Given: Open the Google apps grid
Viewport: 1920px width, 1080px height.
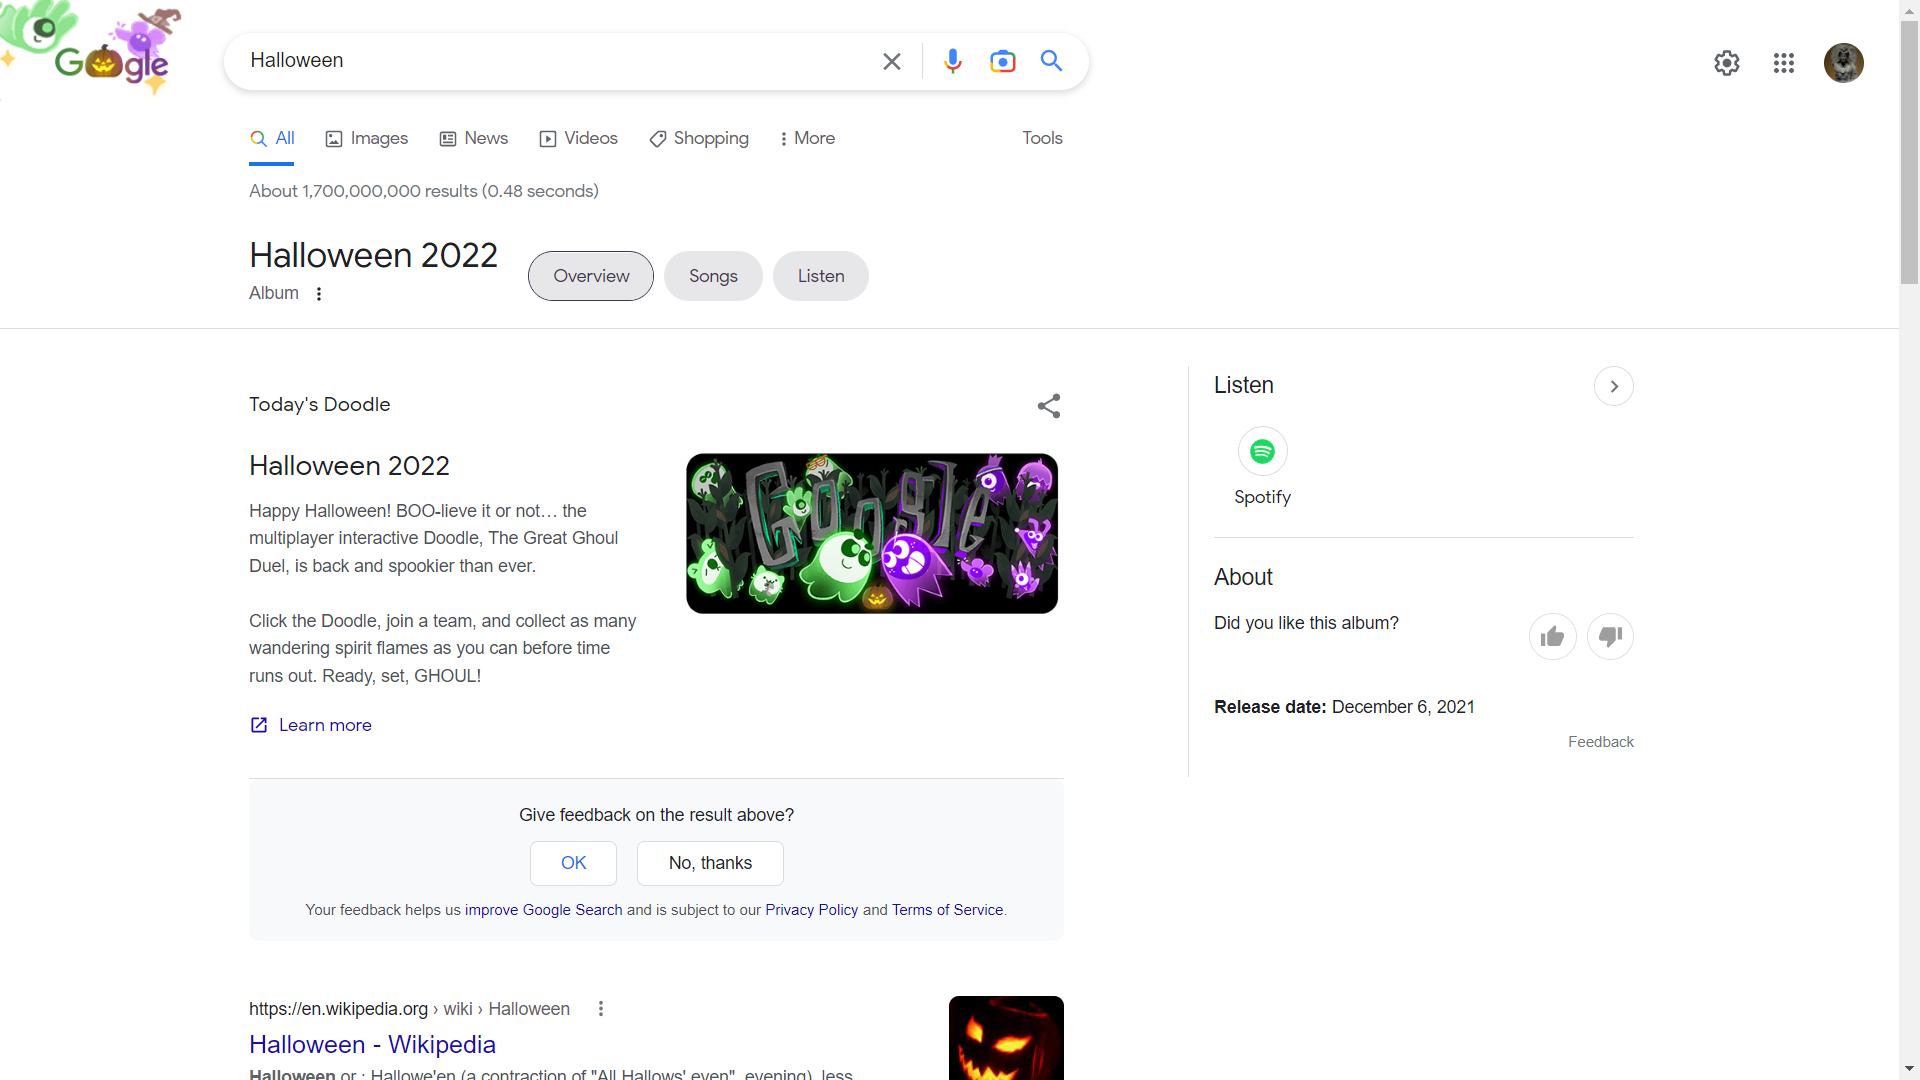Looking at the screenshot, I should [x=1784, y=63].
